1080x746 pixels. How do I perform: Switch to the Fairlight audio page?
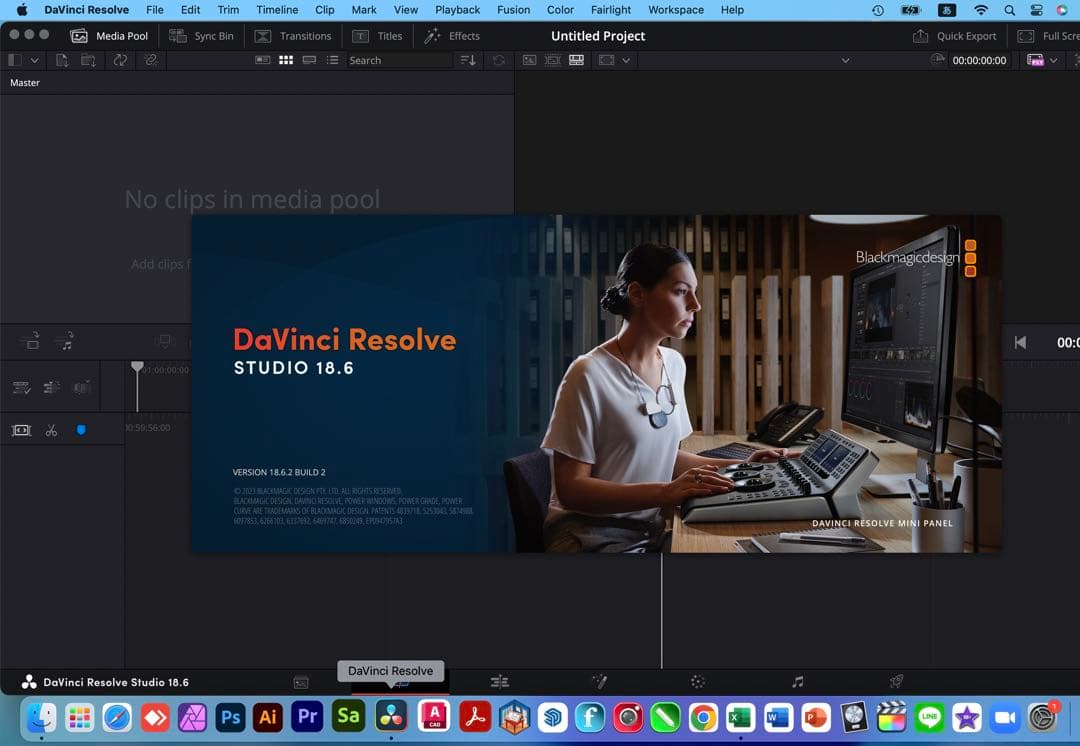pos(796,681)
